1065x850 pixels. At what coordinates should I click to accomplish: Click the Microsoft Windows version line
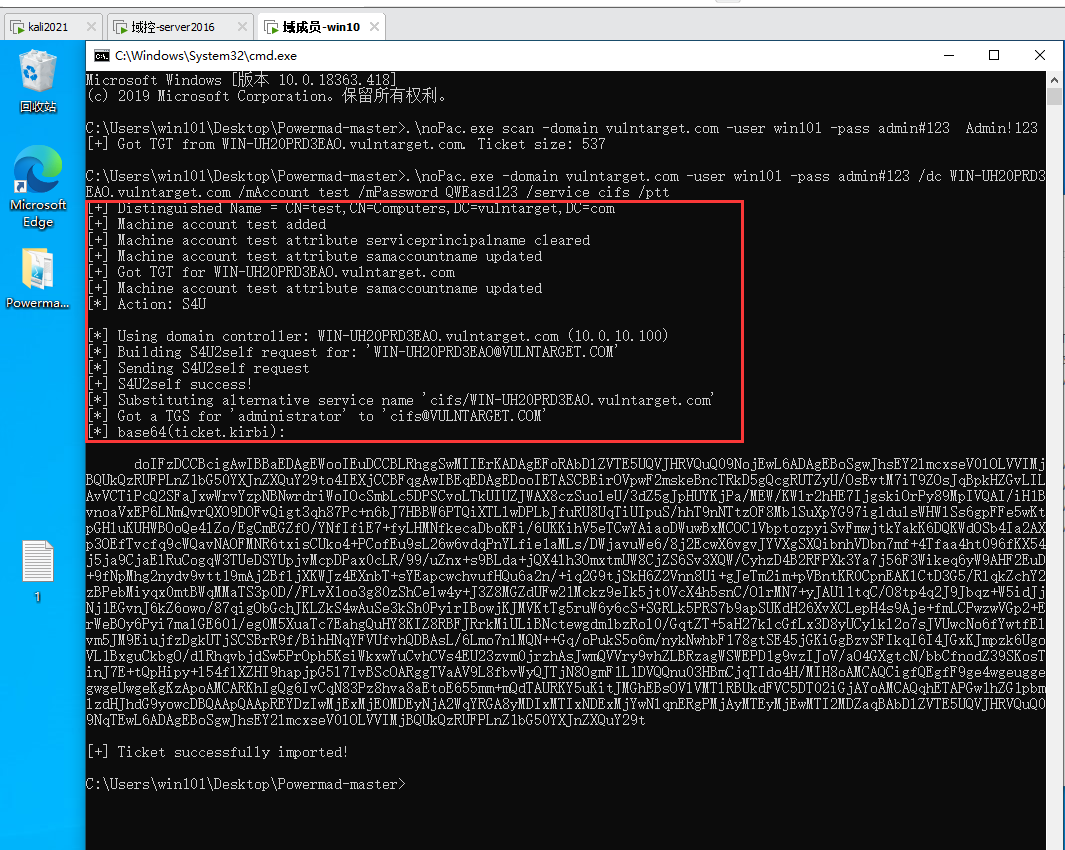241,80
